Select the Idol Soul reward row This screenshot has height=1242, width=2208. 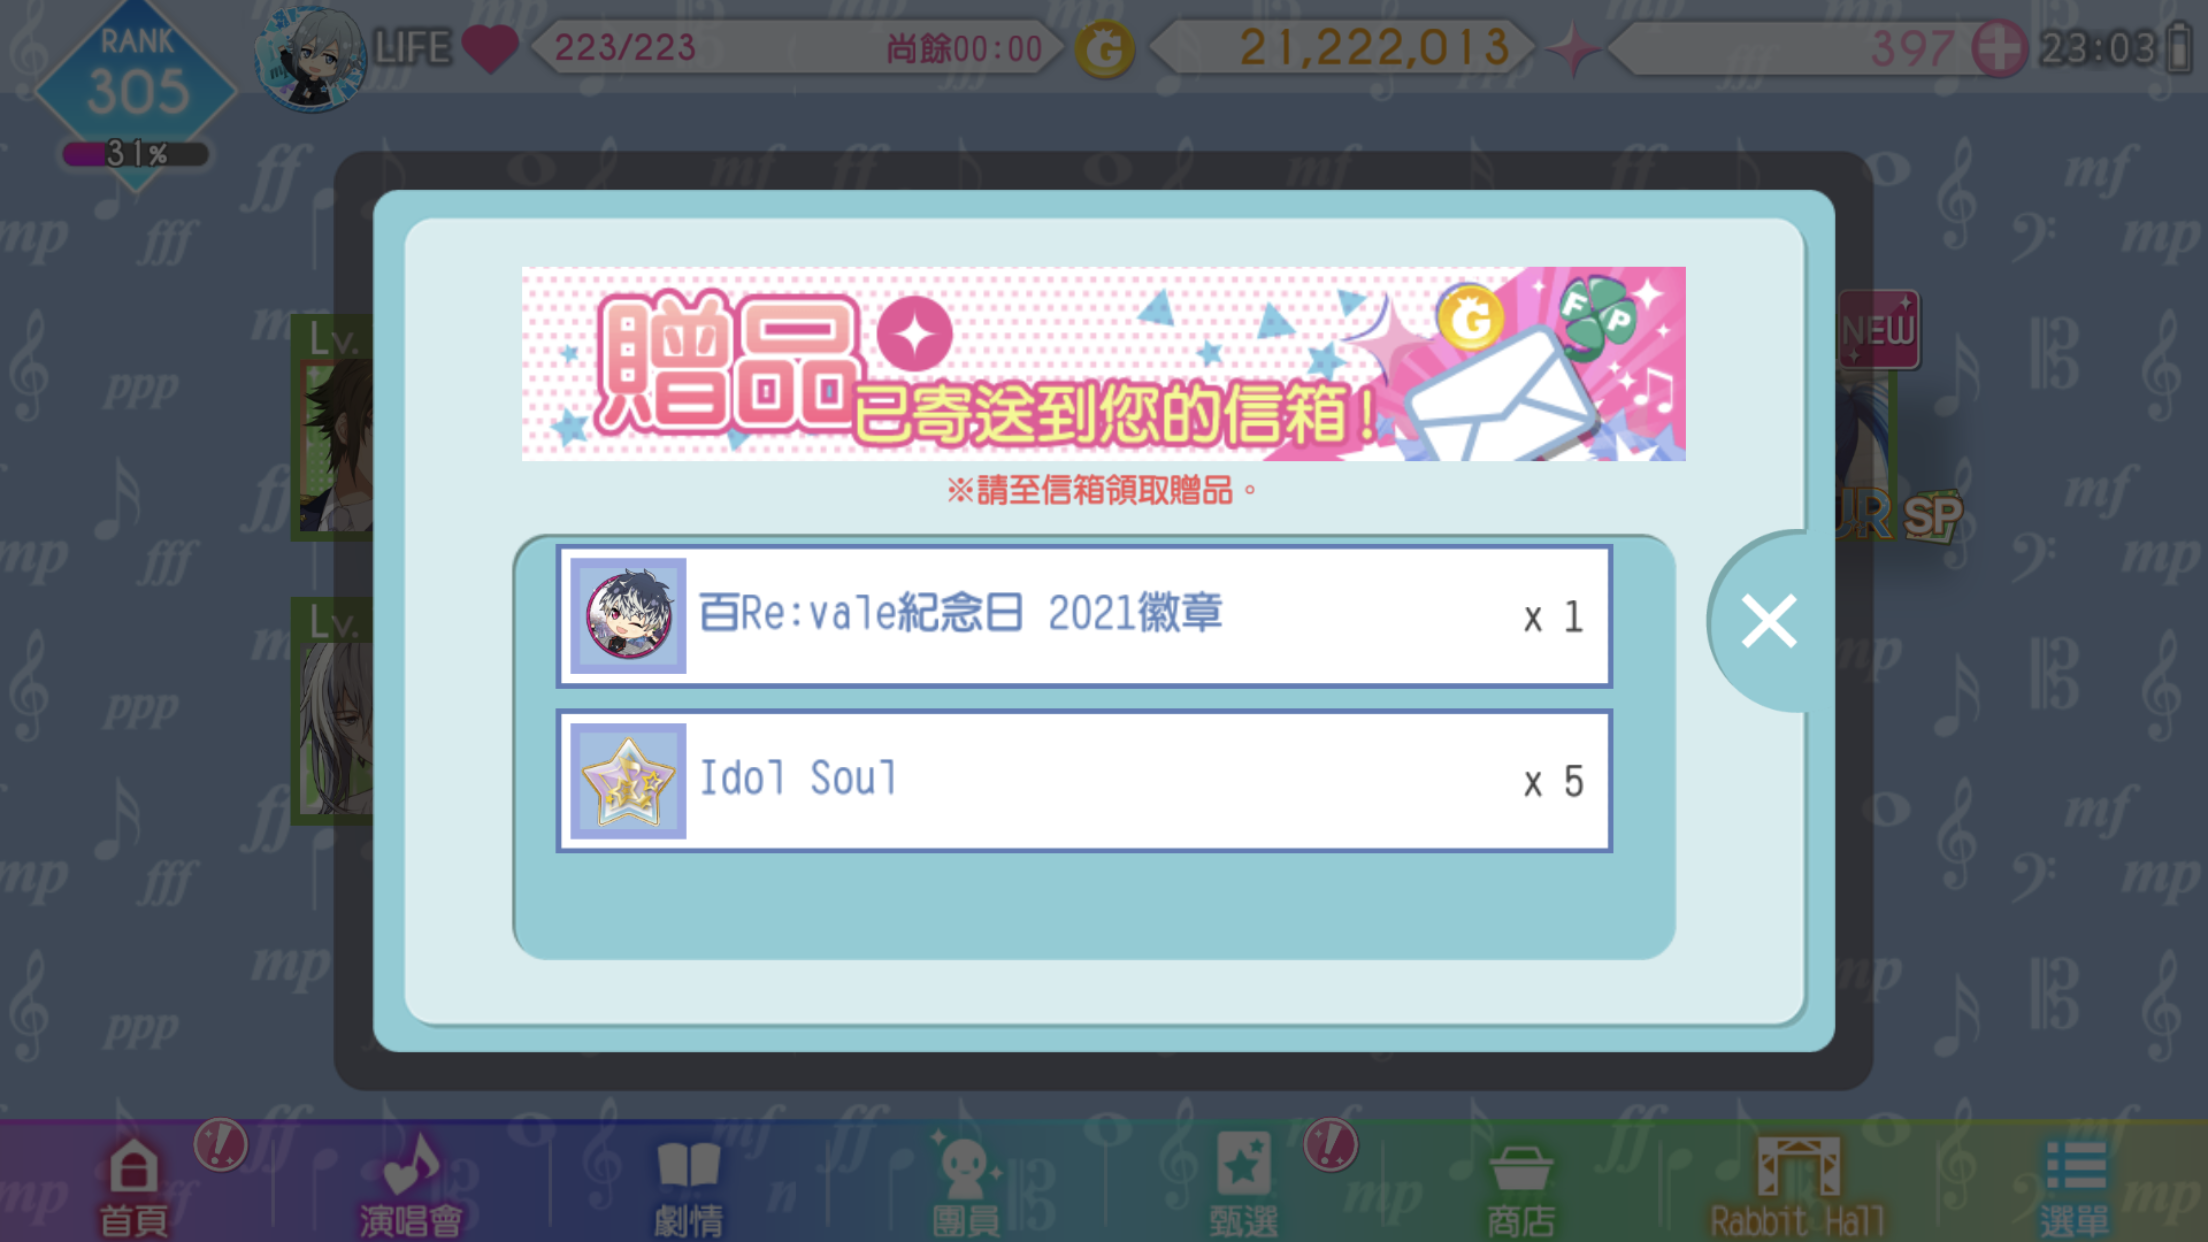pyautogui.click(x=1084, y=781)
